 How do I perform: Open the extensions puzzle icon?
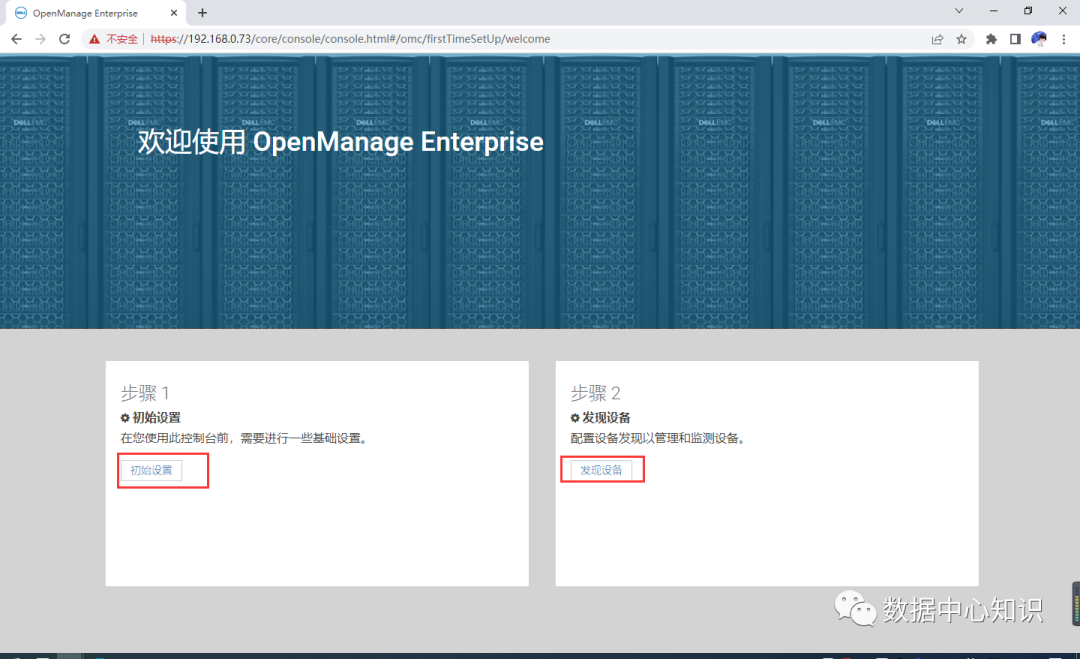(991, 39)
